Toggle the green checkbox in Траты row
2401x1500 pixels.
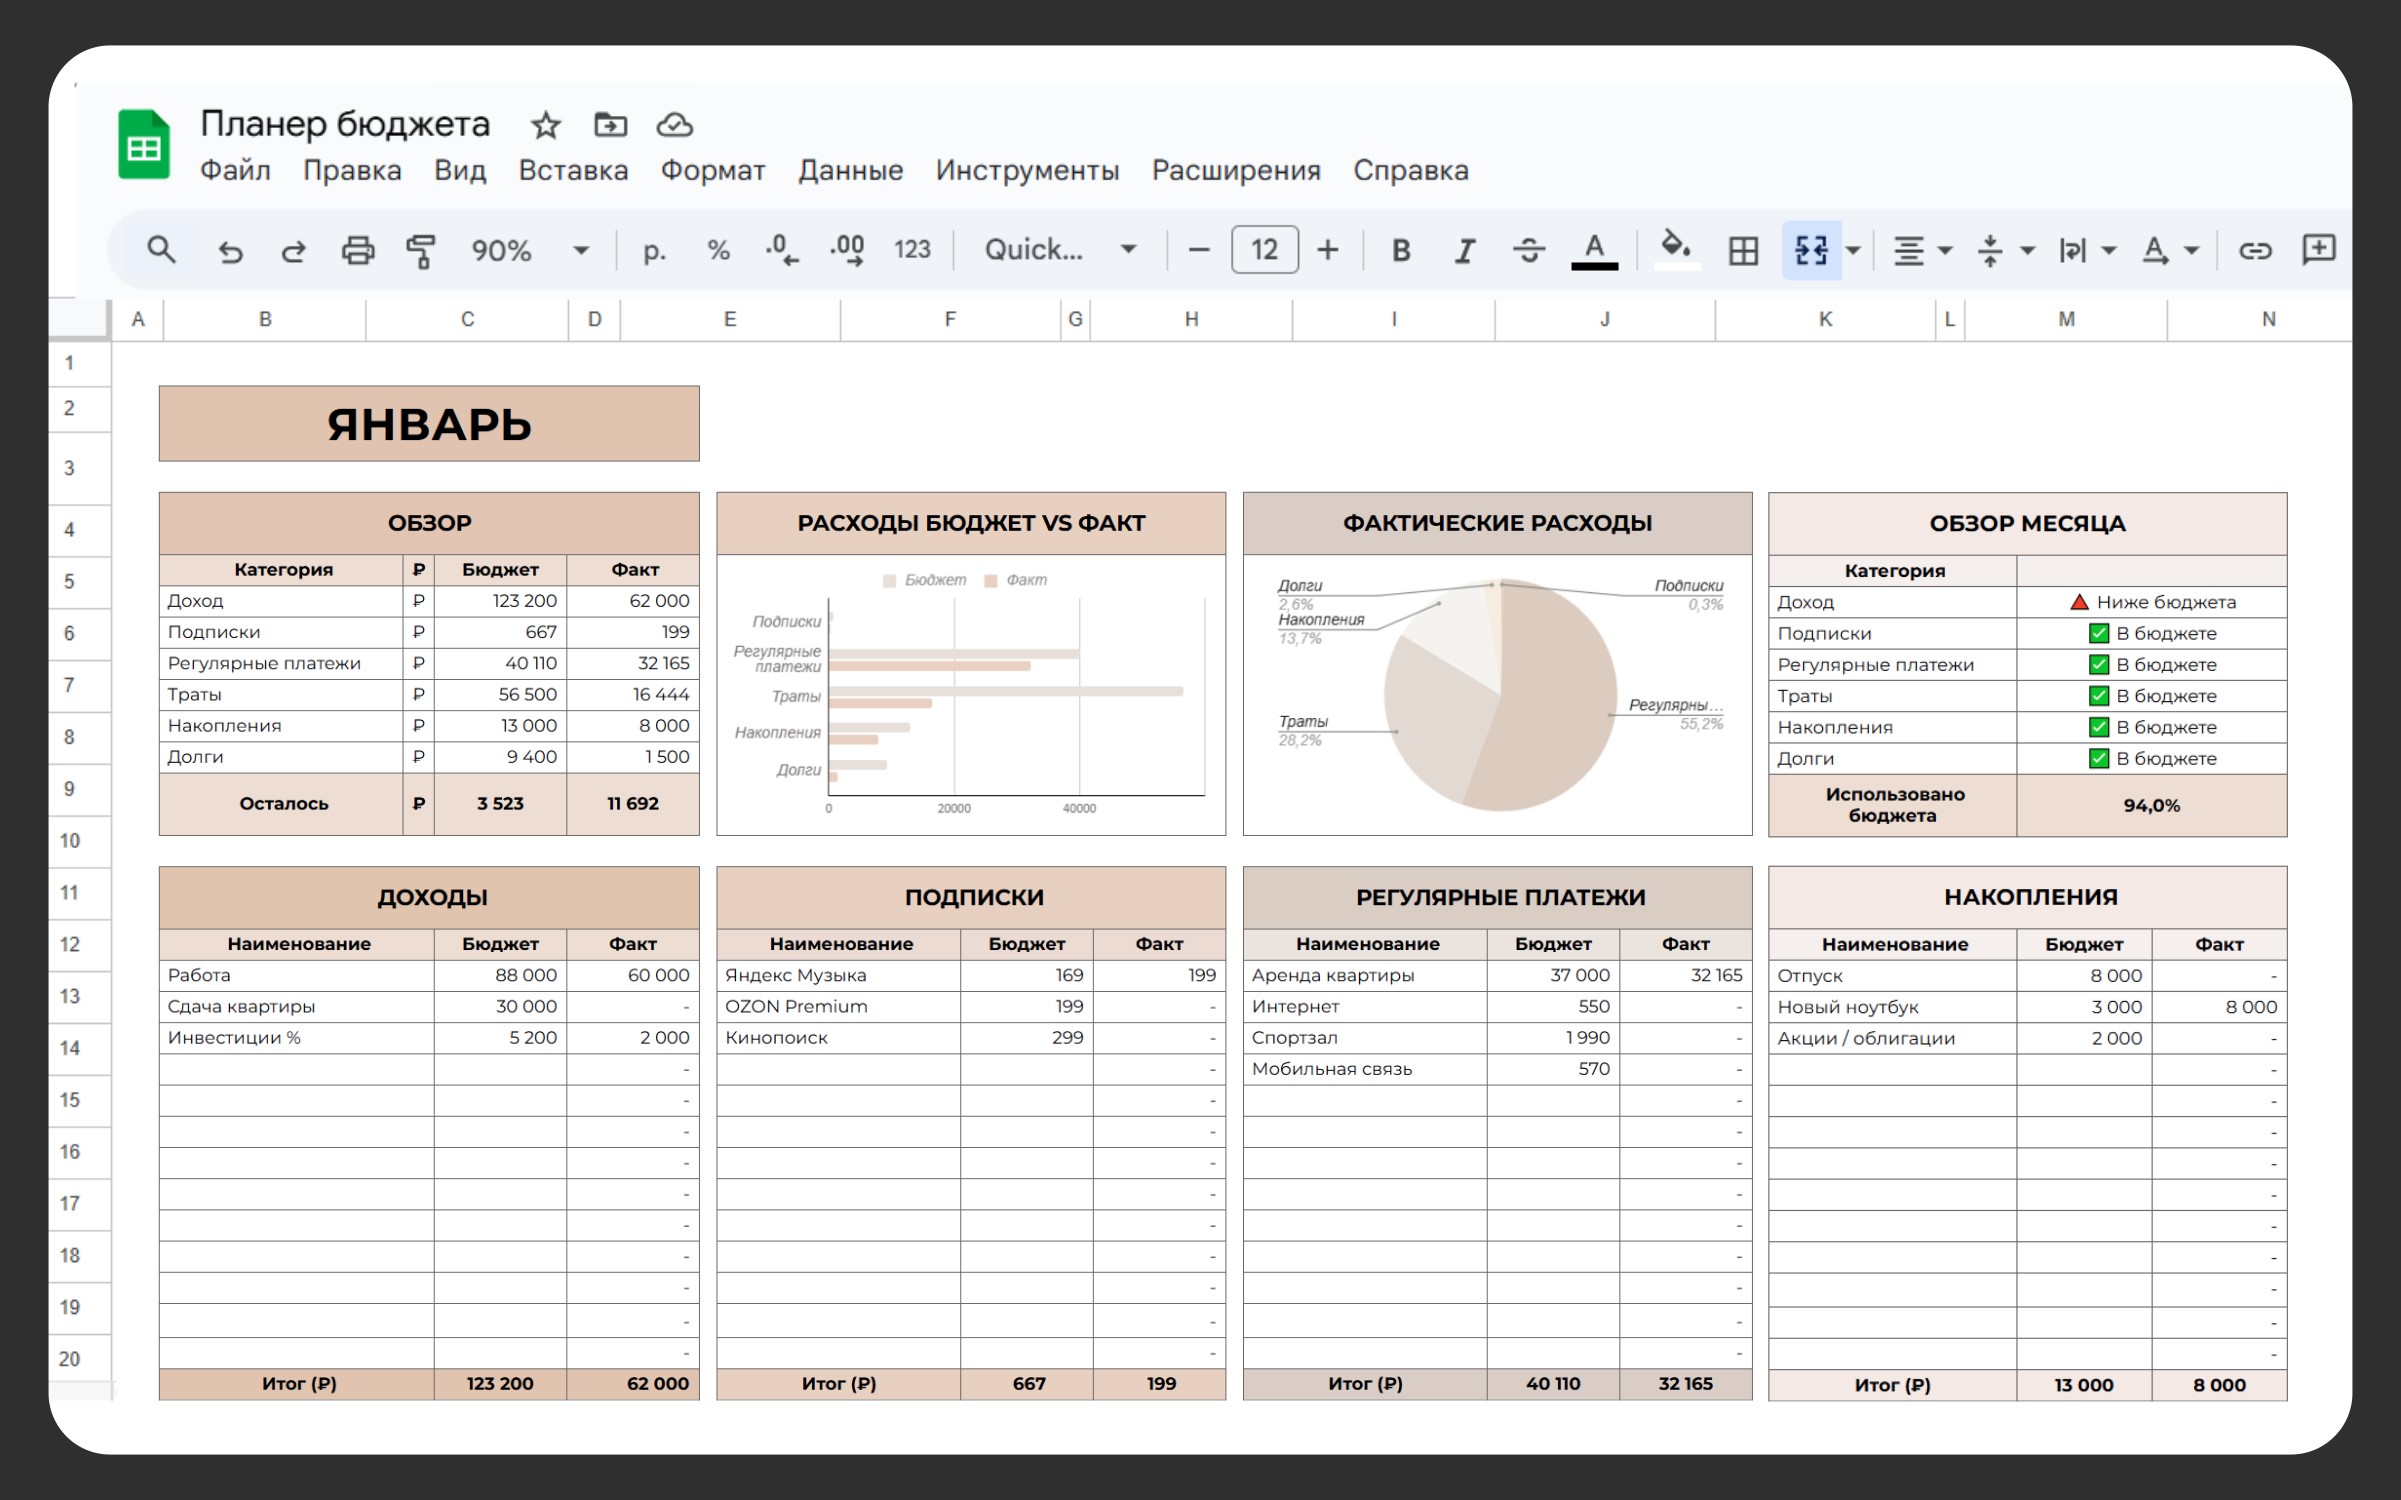tap(2098, 696)
